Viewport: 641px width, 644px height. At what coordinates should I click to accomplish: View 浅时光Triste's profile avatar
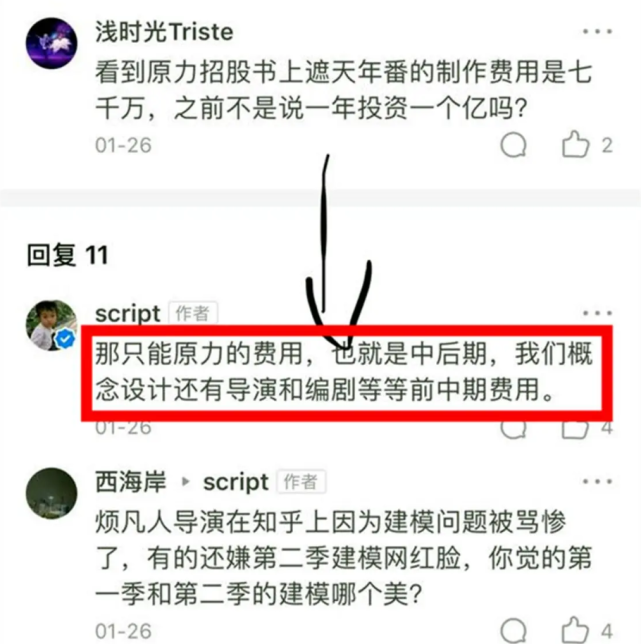tap(51, 43)
